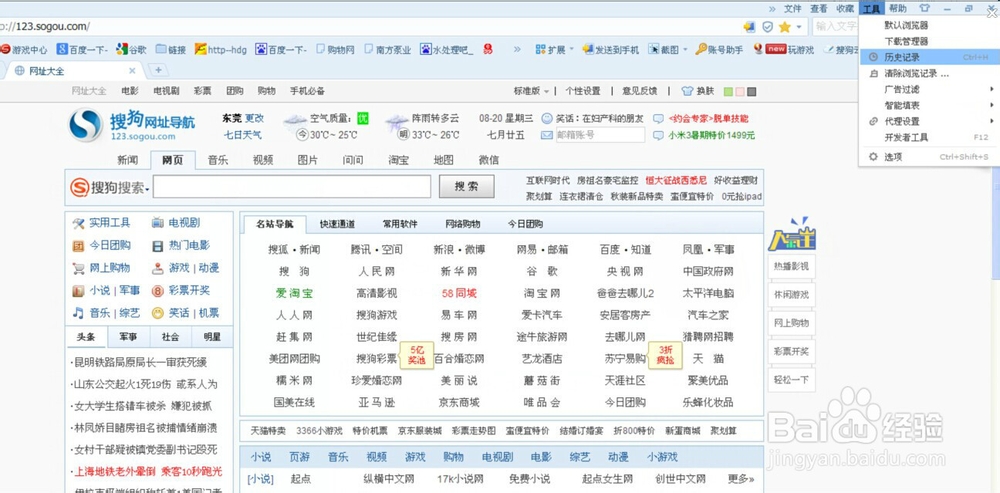Click the security shield icon in address bar

(768, 27)
